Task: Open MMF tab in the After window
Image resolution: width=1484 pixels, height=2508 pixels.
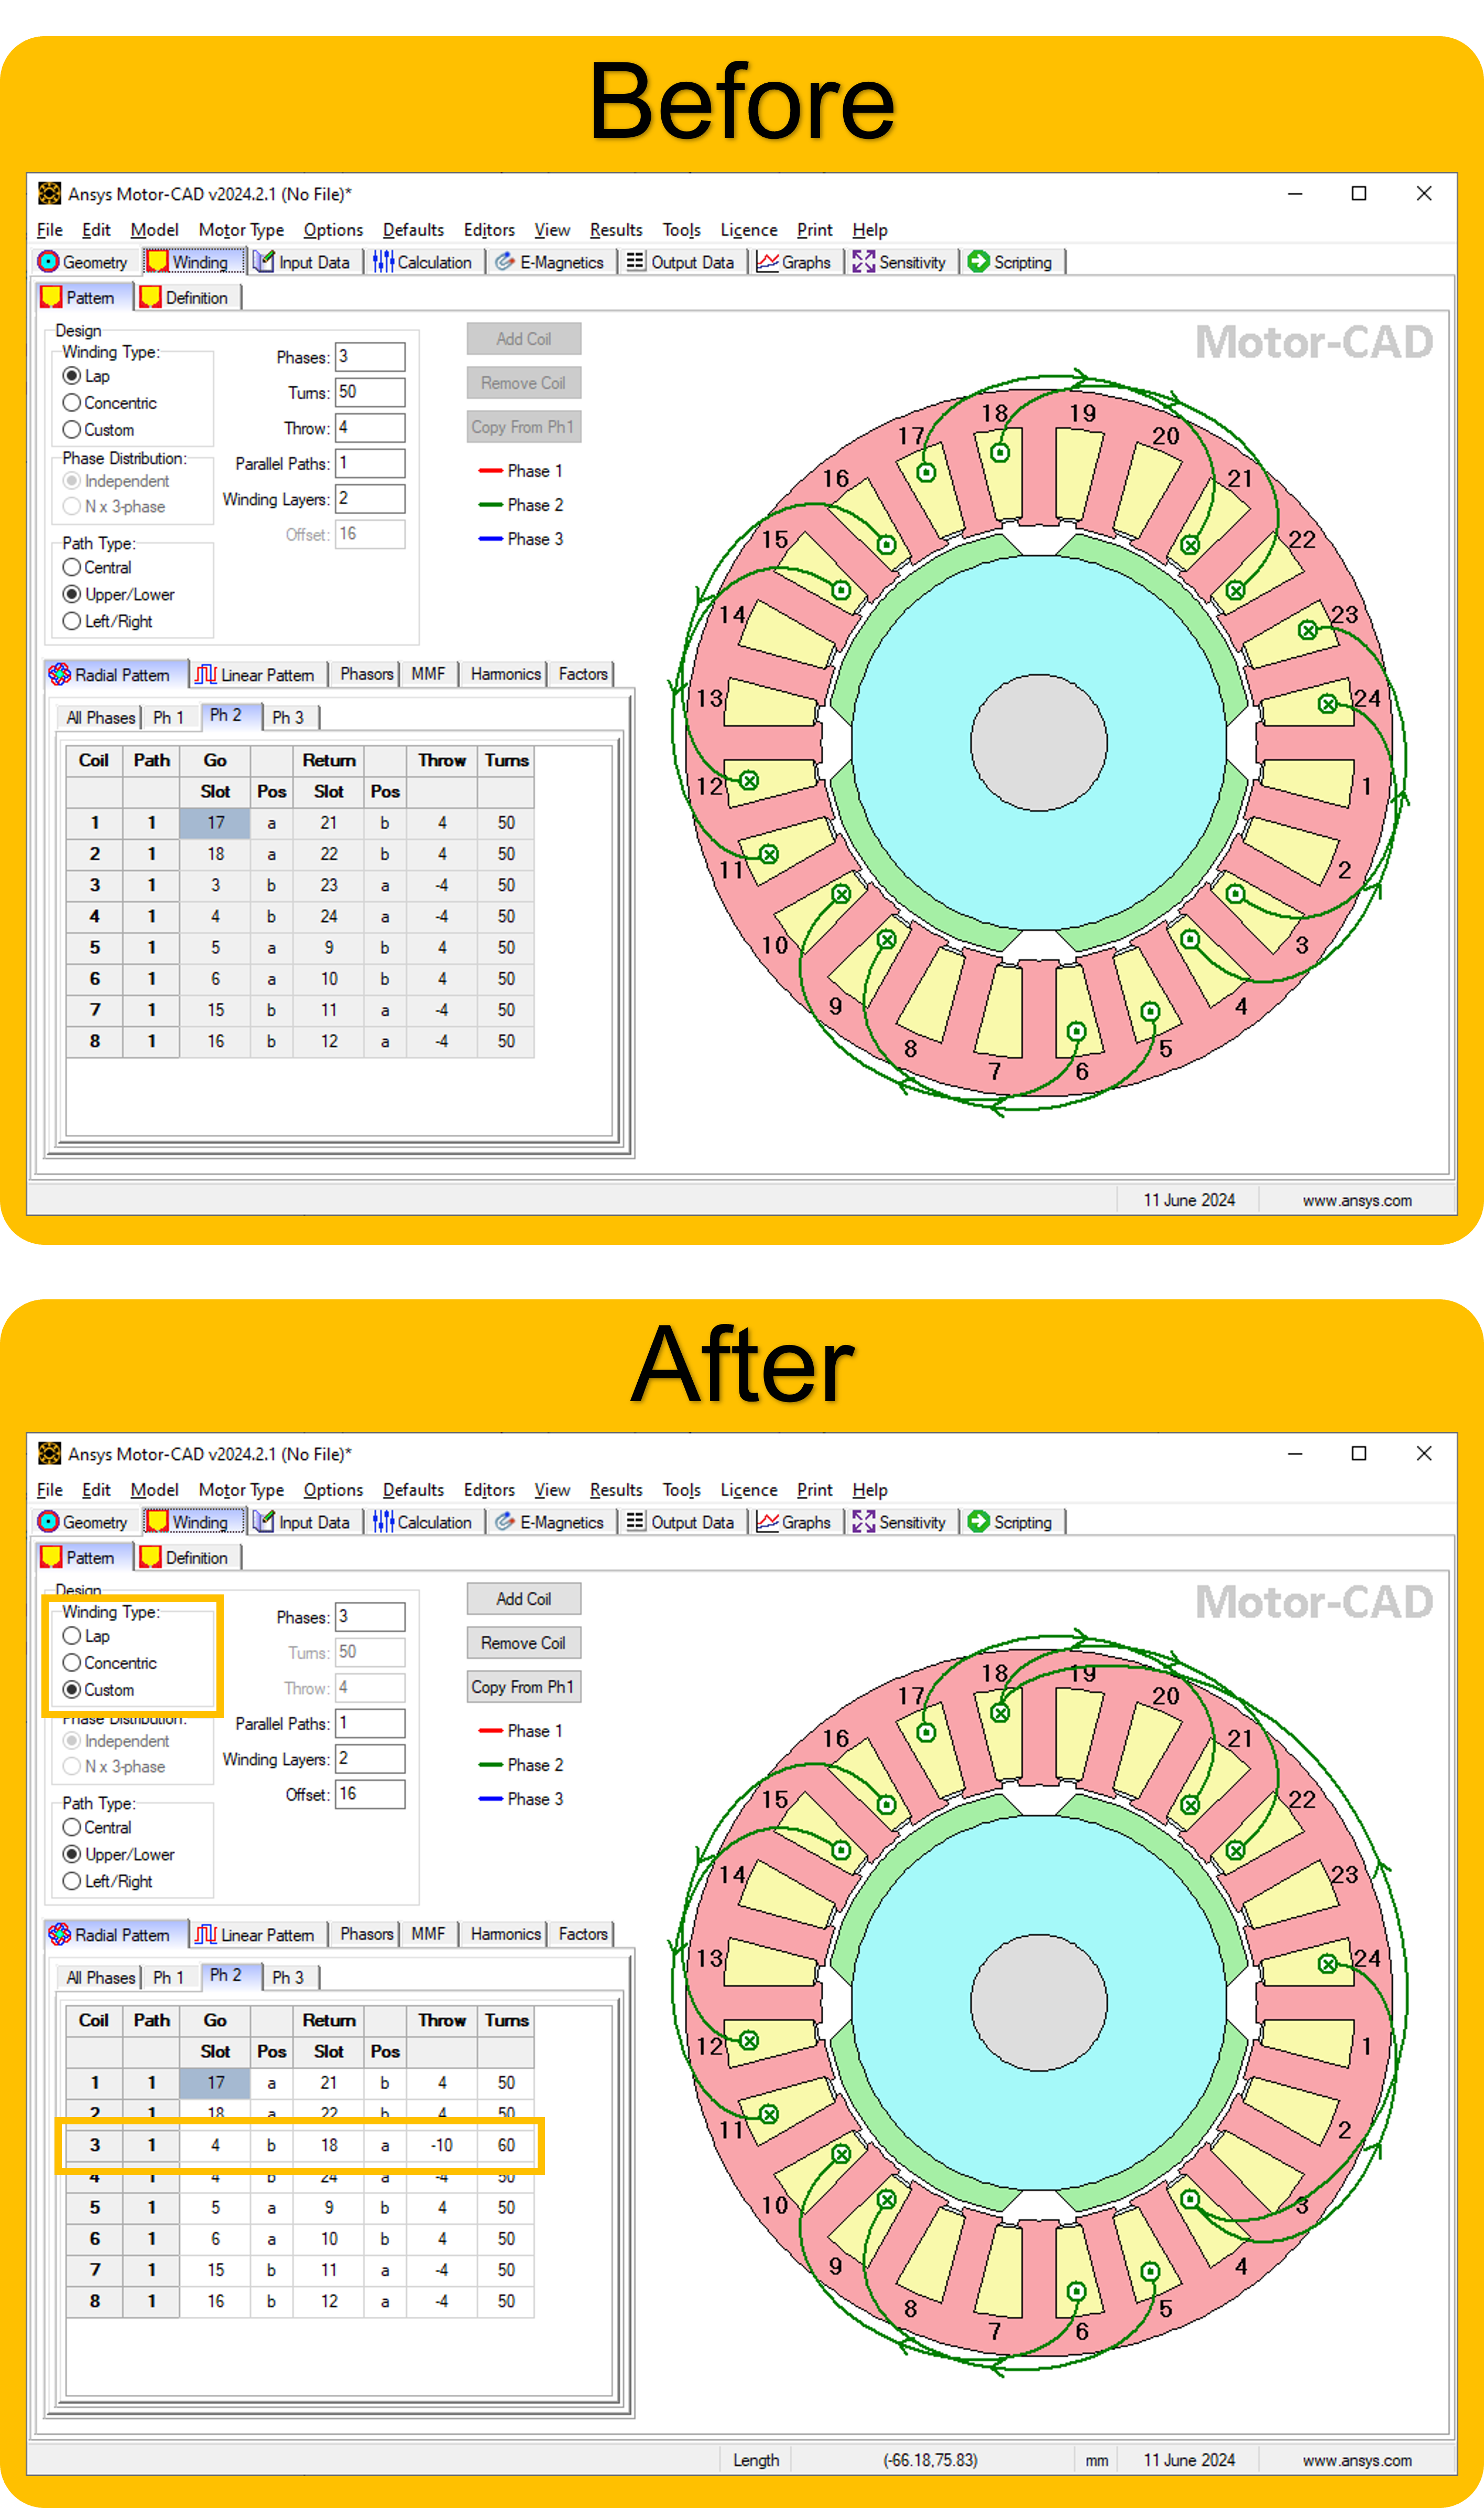Action: click(x=428, y=1935)
